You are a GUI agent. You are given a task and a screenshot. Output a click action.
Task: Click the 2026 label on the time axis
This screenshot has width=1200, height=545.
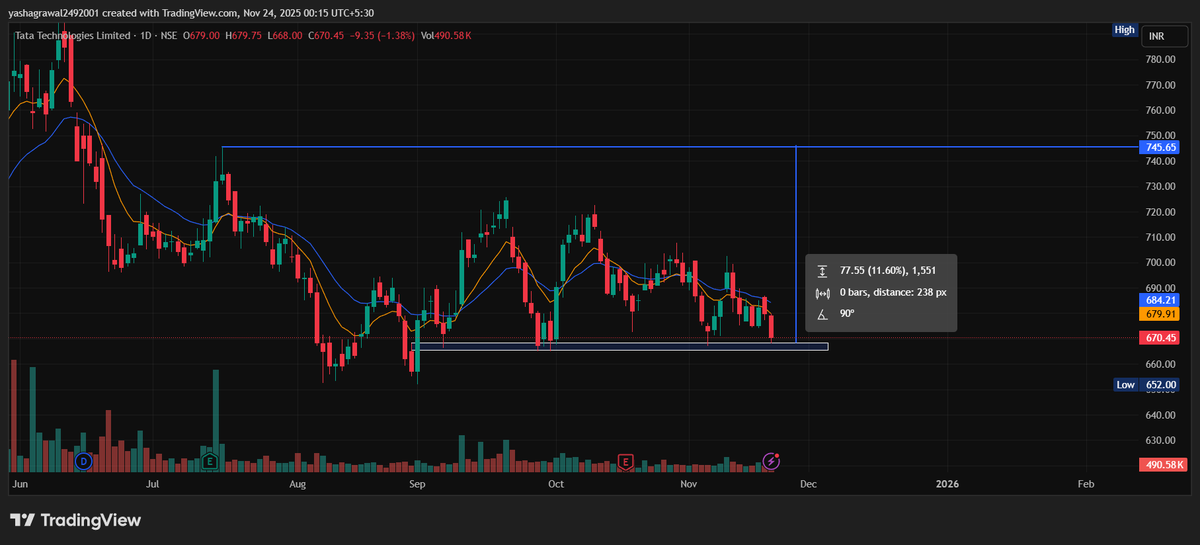pos(947,484)
